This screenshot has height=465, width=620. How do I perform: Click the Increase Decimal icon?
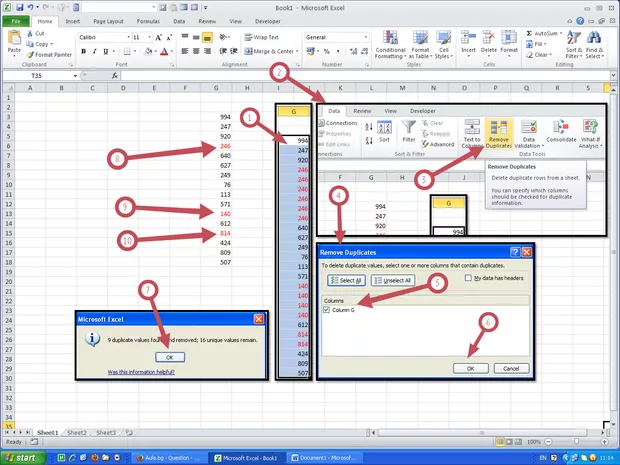coord(353,51)
